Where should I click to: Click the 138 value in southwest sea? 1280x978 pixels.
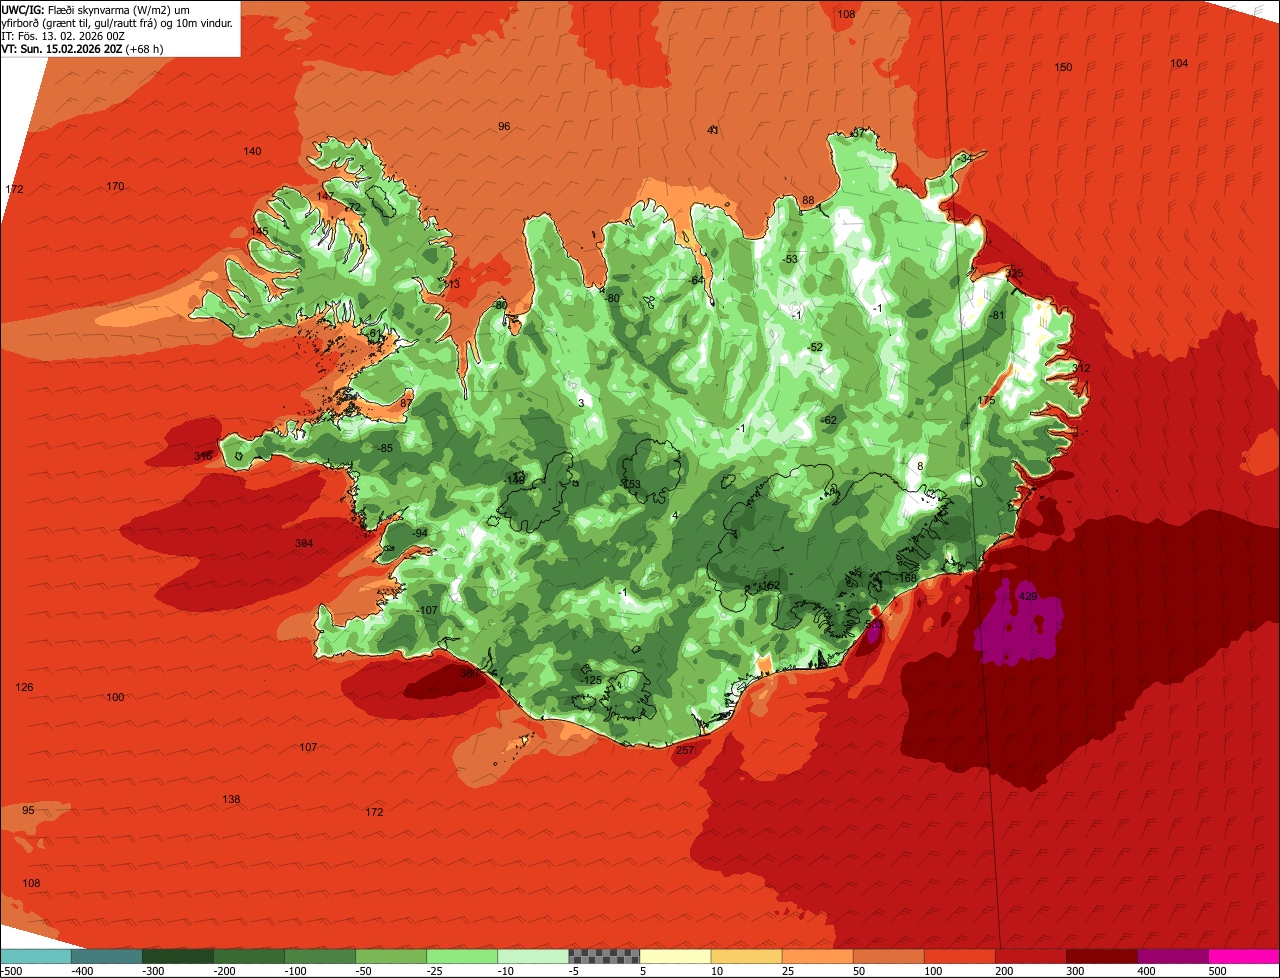[231, 799]
